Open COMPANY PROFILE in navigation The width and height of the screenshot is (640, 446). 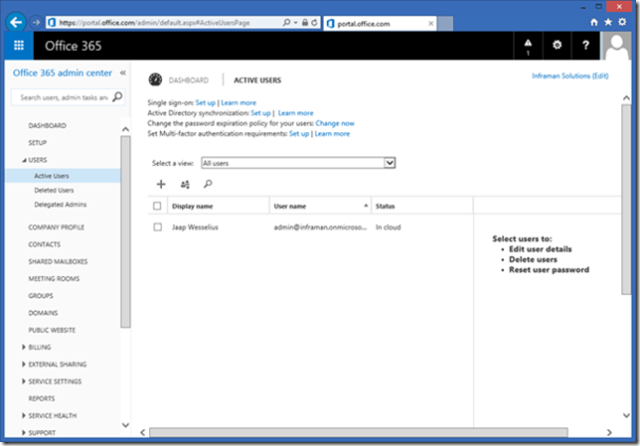coord(56,227)
